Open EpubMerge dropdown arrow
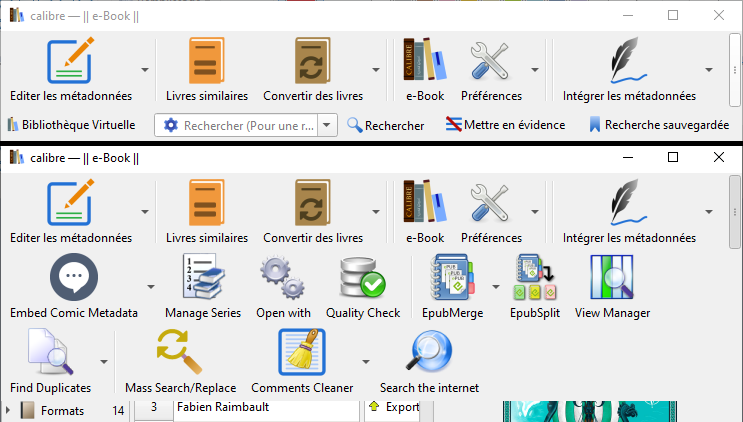This screenshot has height=422, width=743. coord(496,287)
